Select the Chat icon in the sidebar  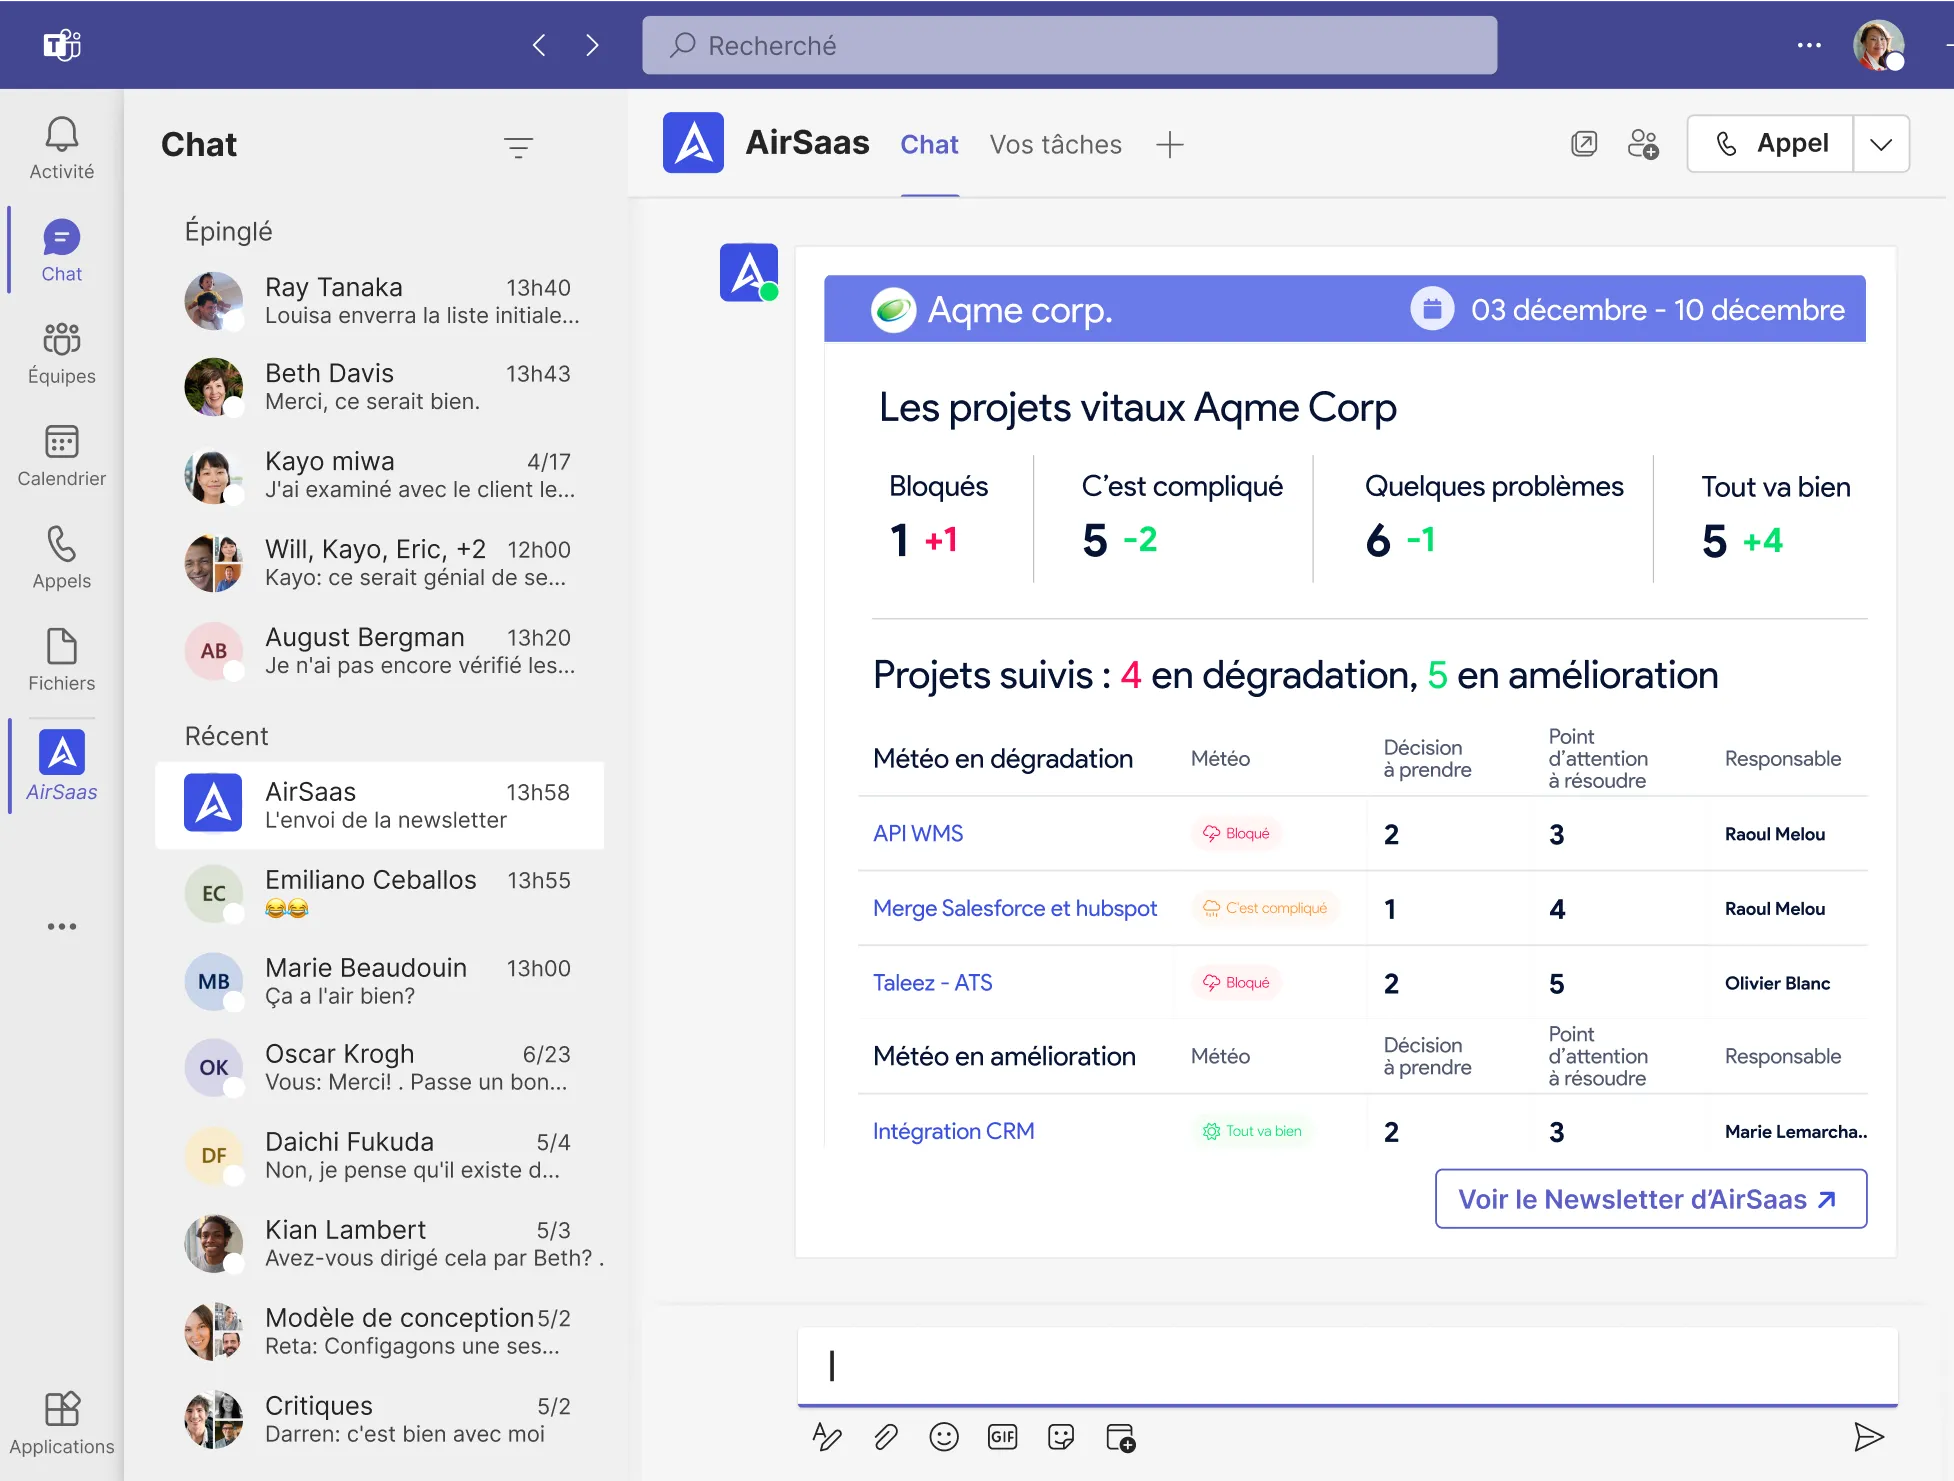pyautogui.click(x=61, y=250)
